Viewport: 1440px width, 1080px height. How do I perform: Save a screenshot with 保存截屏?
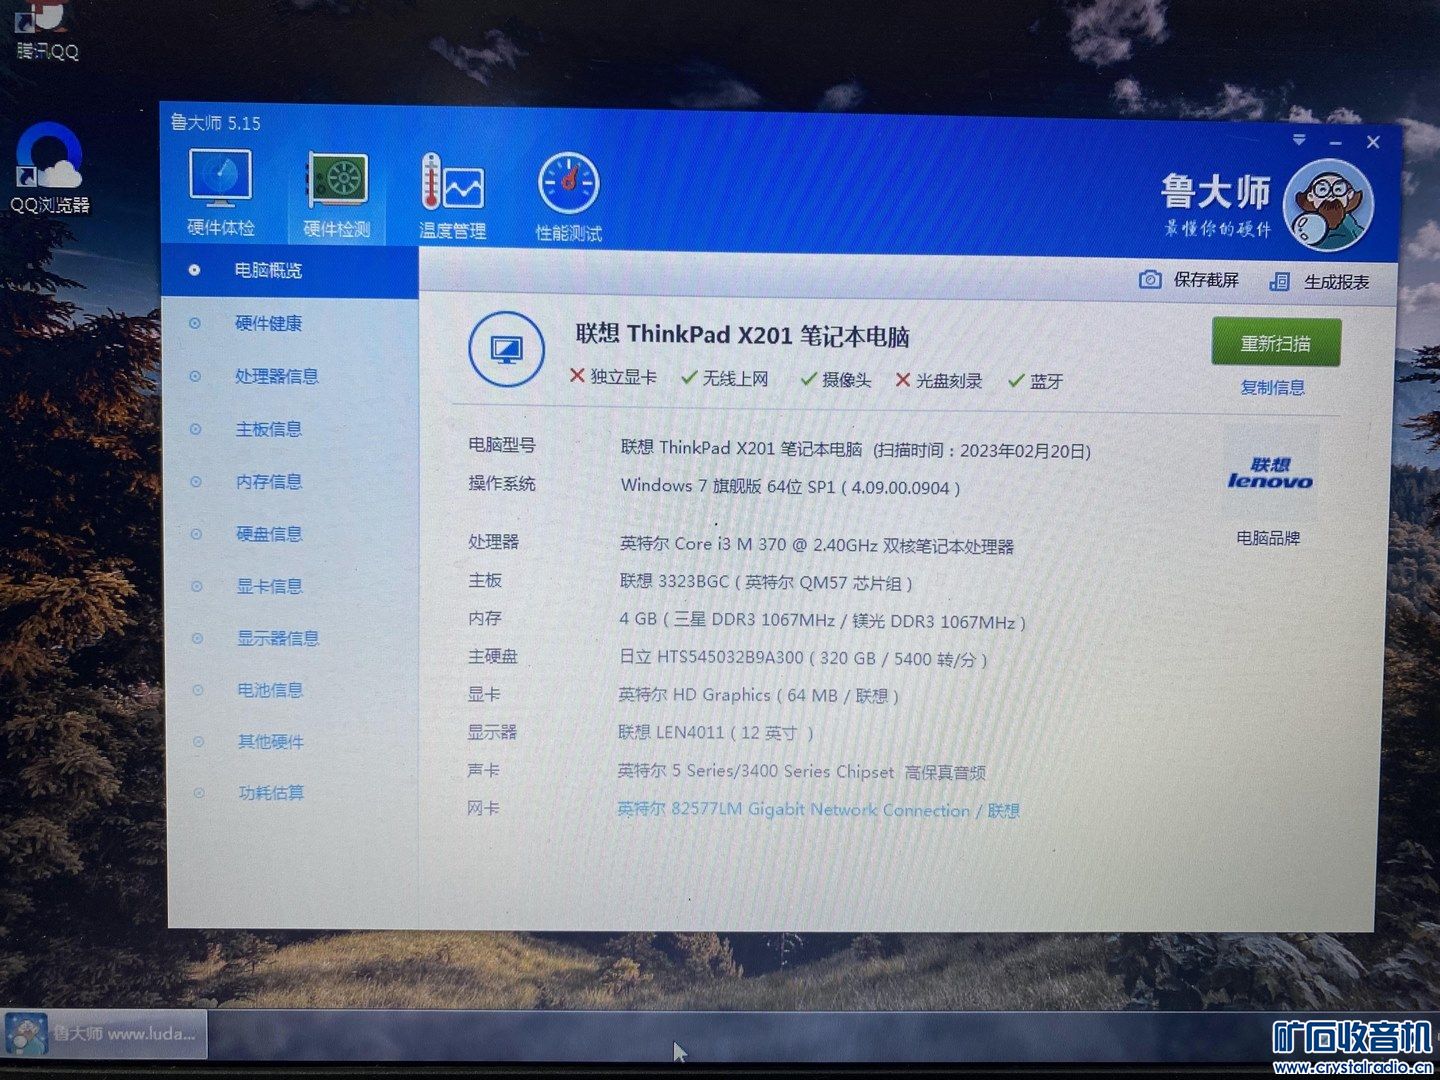tap(1190, 280)
